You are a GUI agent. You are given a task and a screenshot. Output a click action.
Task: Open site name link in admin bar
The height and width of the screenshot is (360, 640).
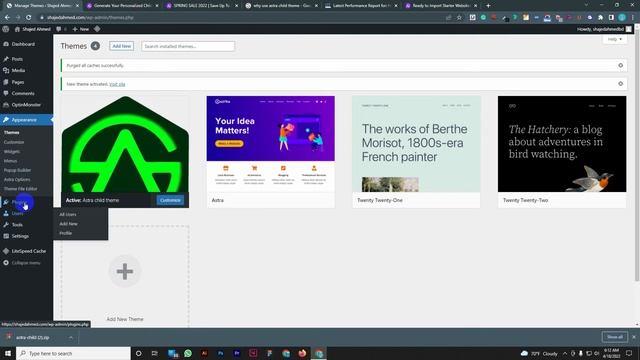[32, 29]
